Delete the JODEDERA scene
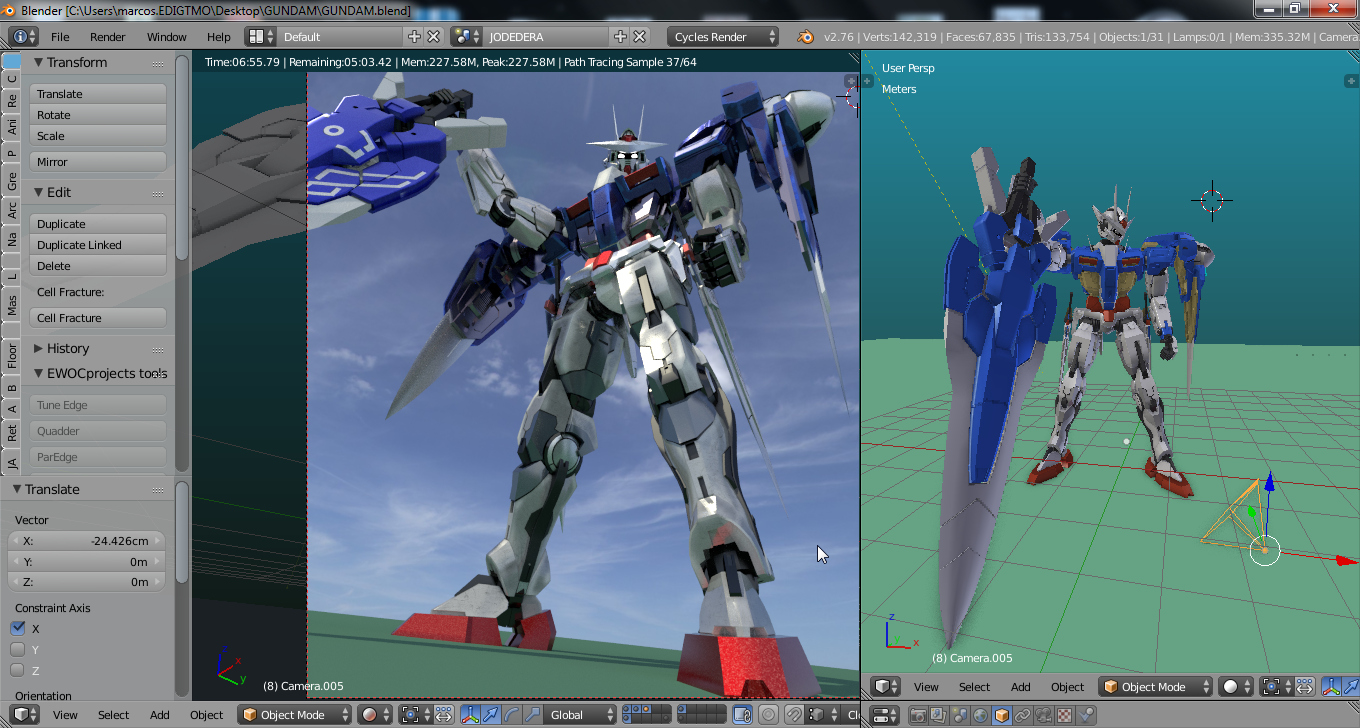1360x728 pixels. pos(639,37)
